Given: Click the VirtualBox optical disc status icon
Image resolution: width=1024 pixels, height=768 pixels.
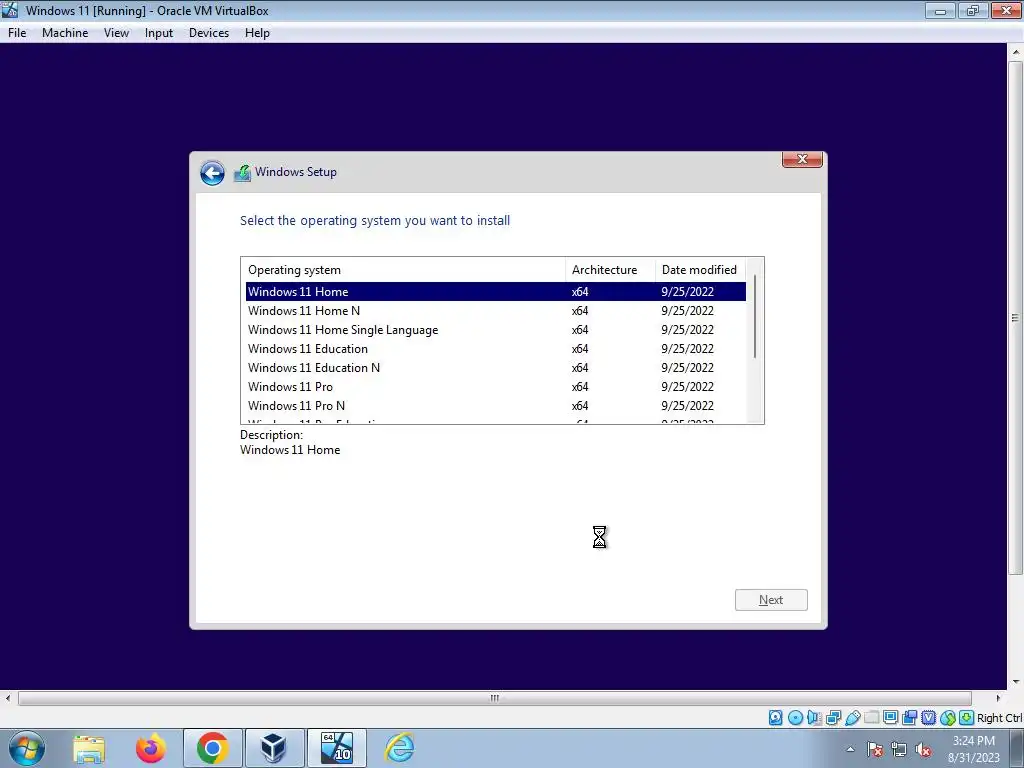Looking at the screenshot, I should (x=795, y=718).
